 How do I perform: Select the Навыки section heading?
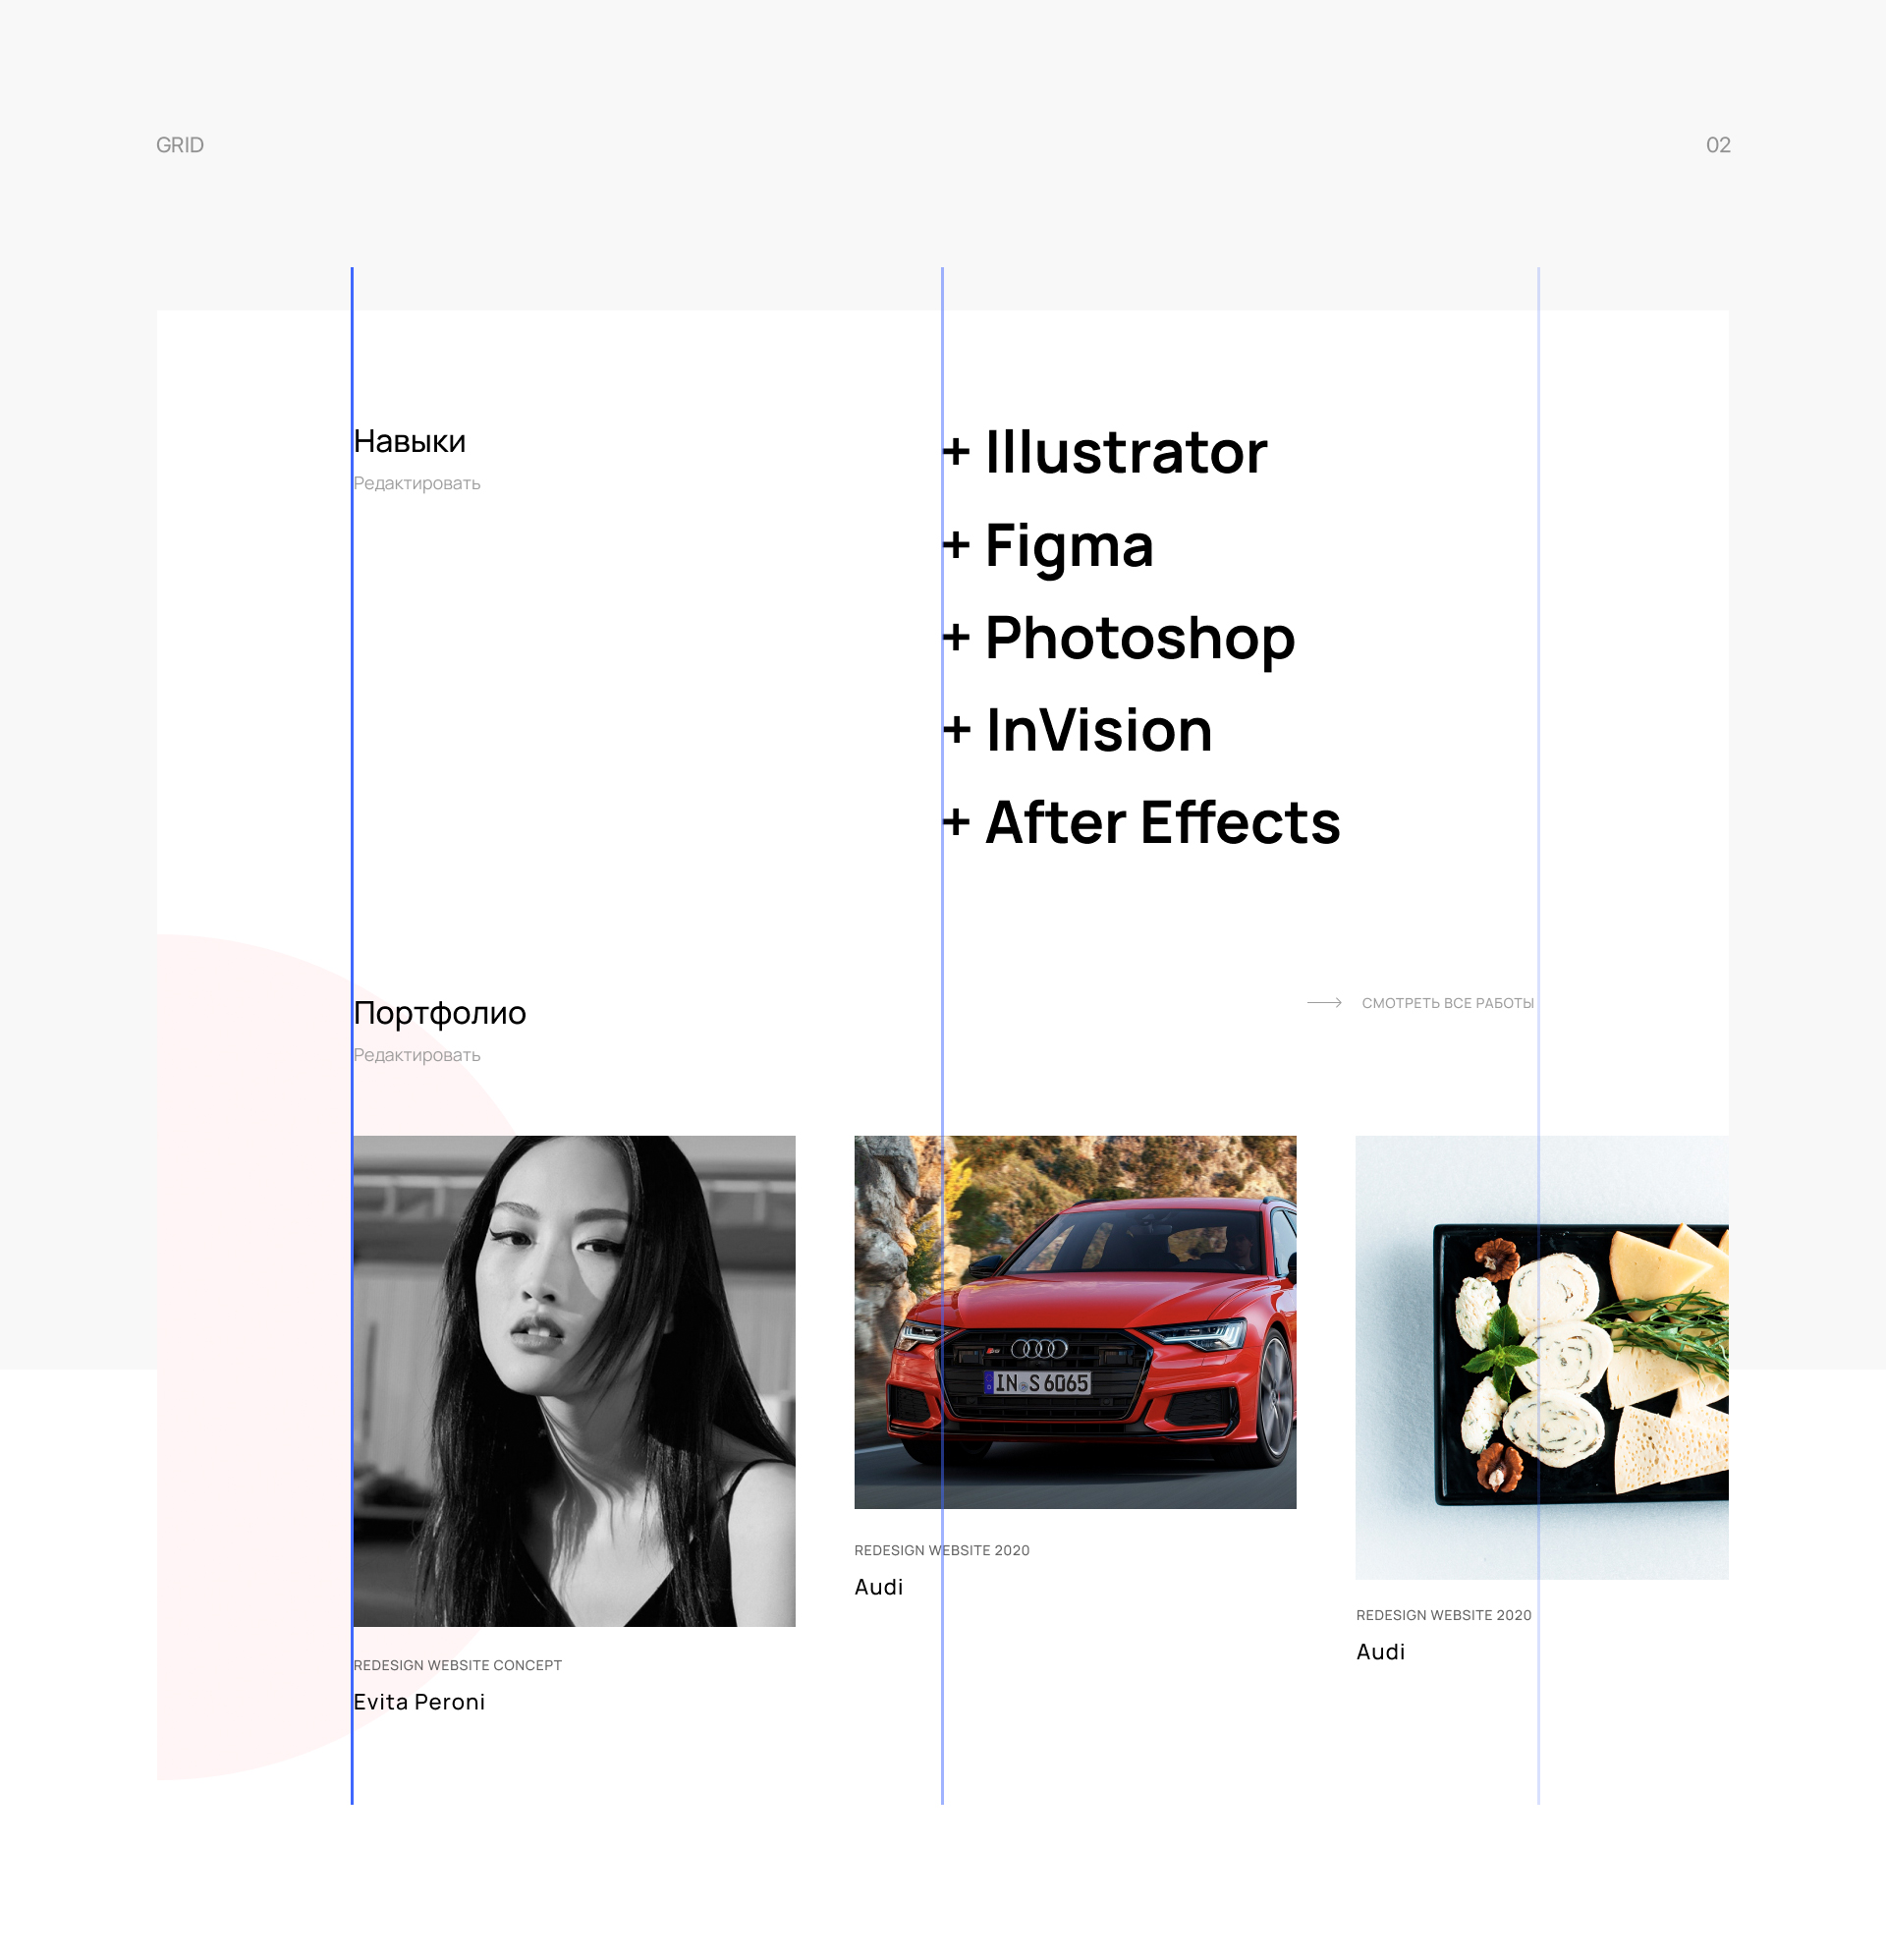410,442
